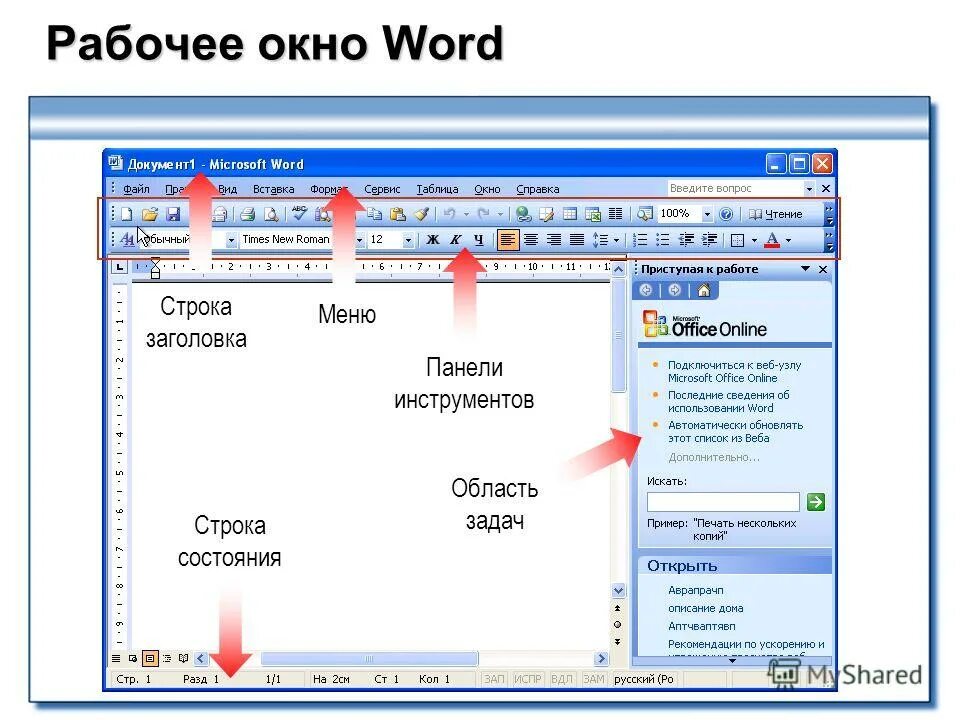Open Print Preview icon
This screenshot has height=720, width=960.
271,214
